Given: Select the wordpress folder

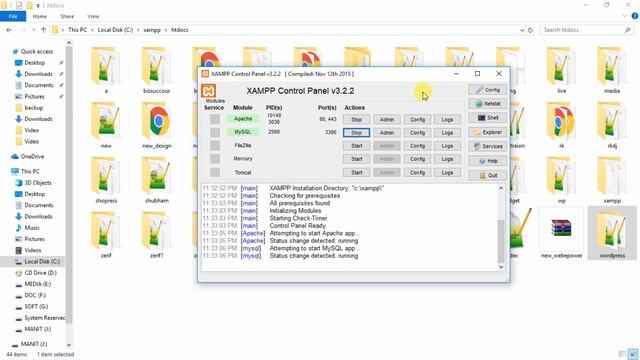Looking at the screenshot, I should coord(612,233).
